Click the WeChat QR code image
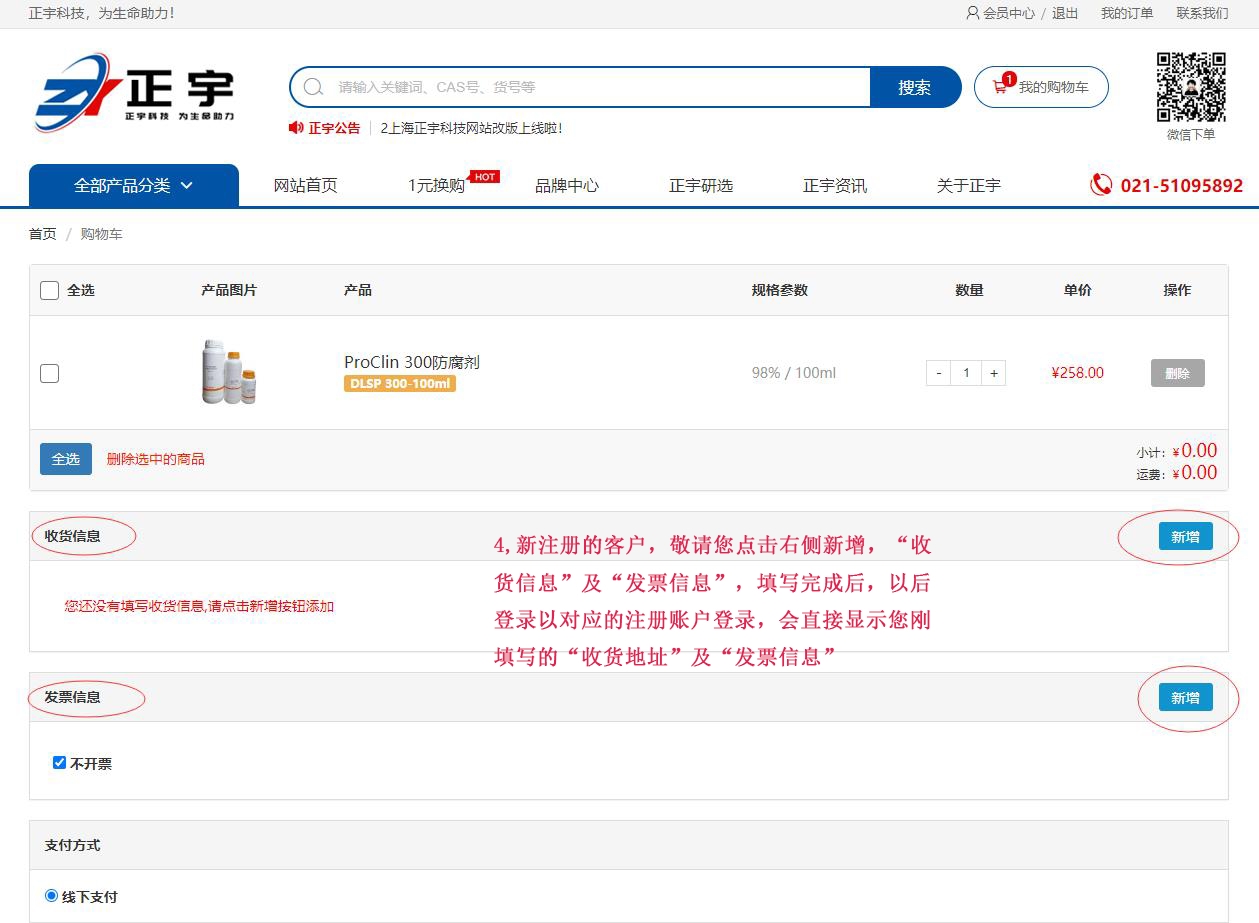Image resolution: width=1259 pixels, height=923 pixels. click(x=1191, y=87)
